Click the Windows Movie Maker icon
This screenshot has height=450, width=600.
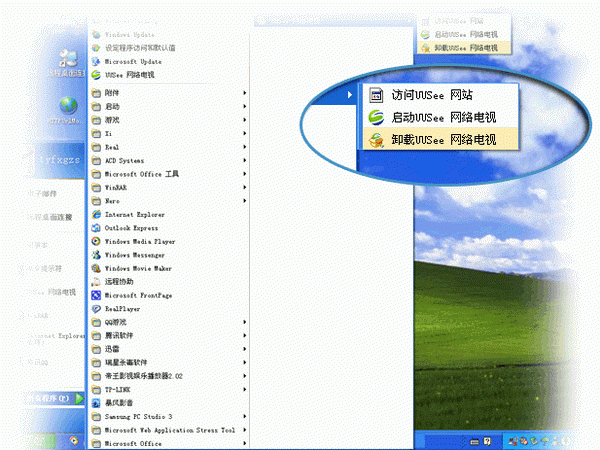point(96,268)
